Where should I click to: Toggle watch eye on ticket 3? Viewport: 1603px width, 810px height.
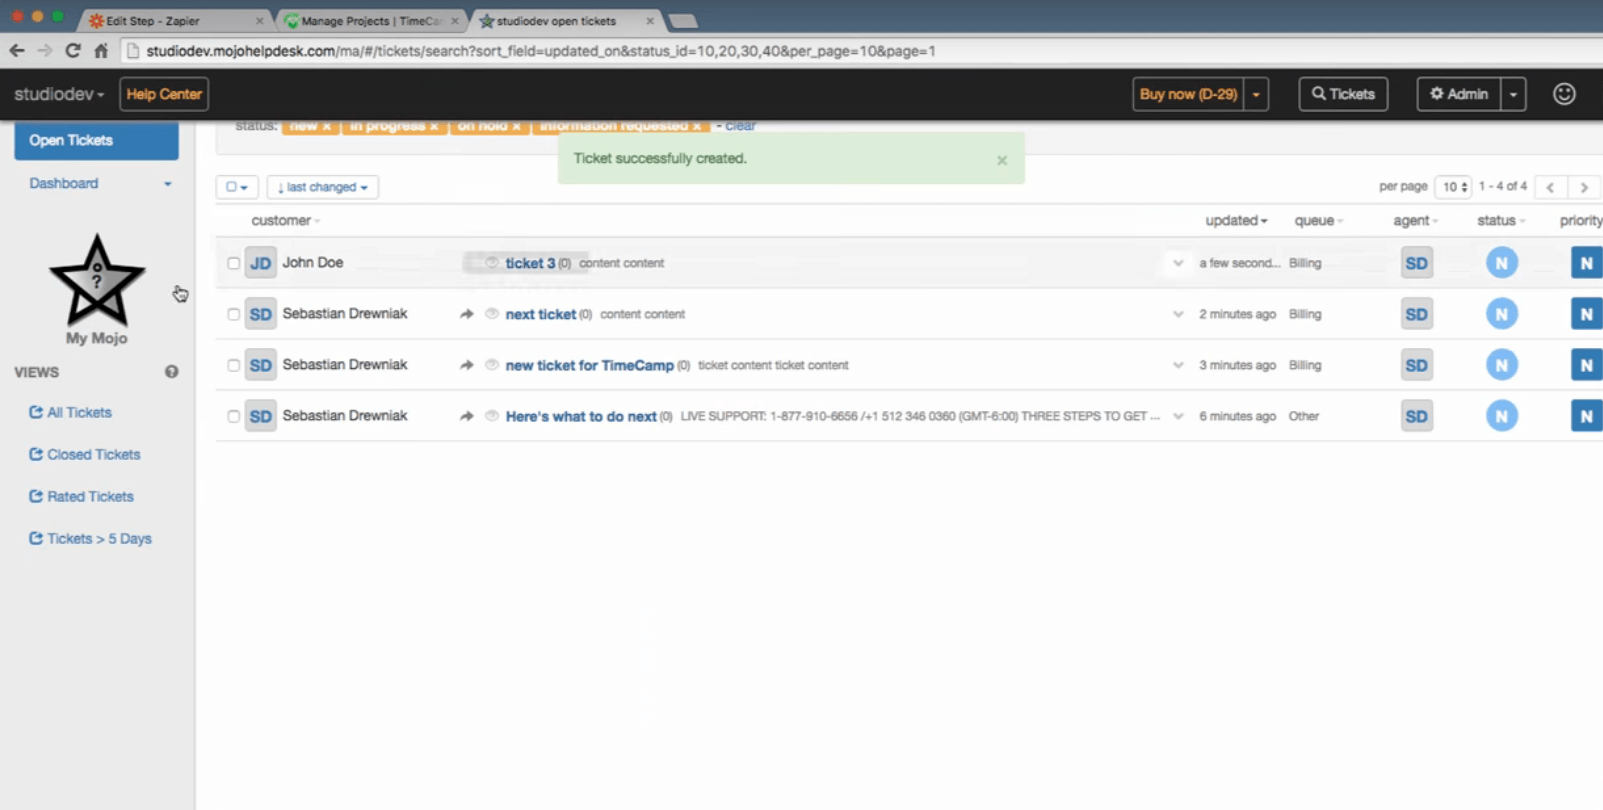pos(491,263)
